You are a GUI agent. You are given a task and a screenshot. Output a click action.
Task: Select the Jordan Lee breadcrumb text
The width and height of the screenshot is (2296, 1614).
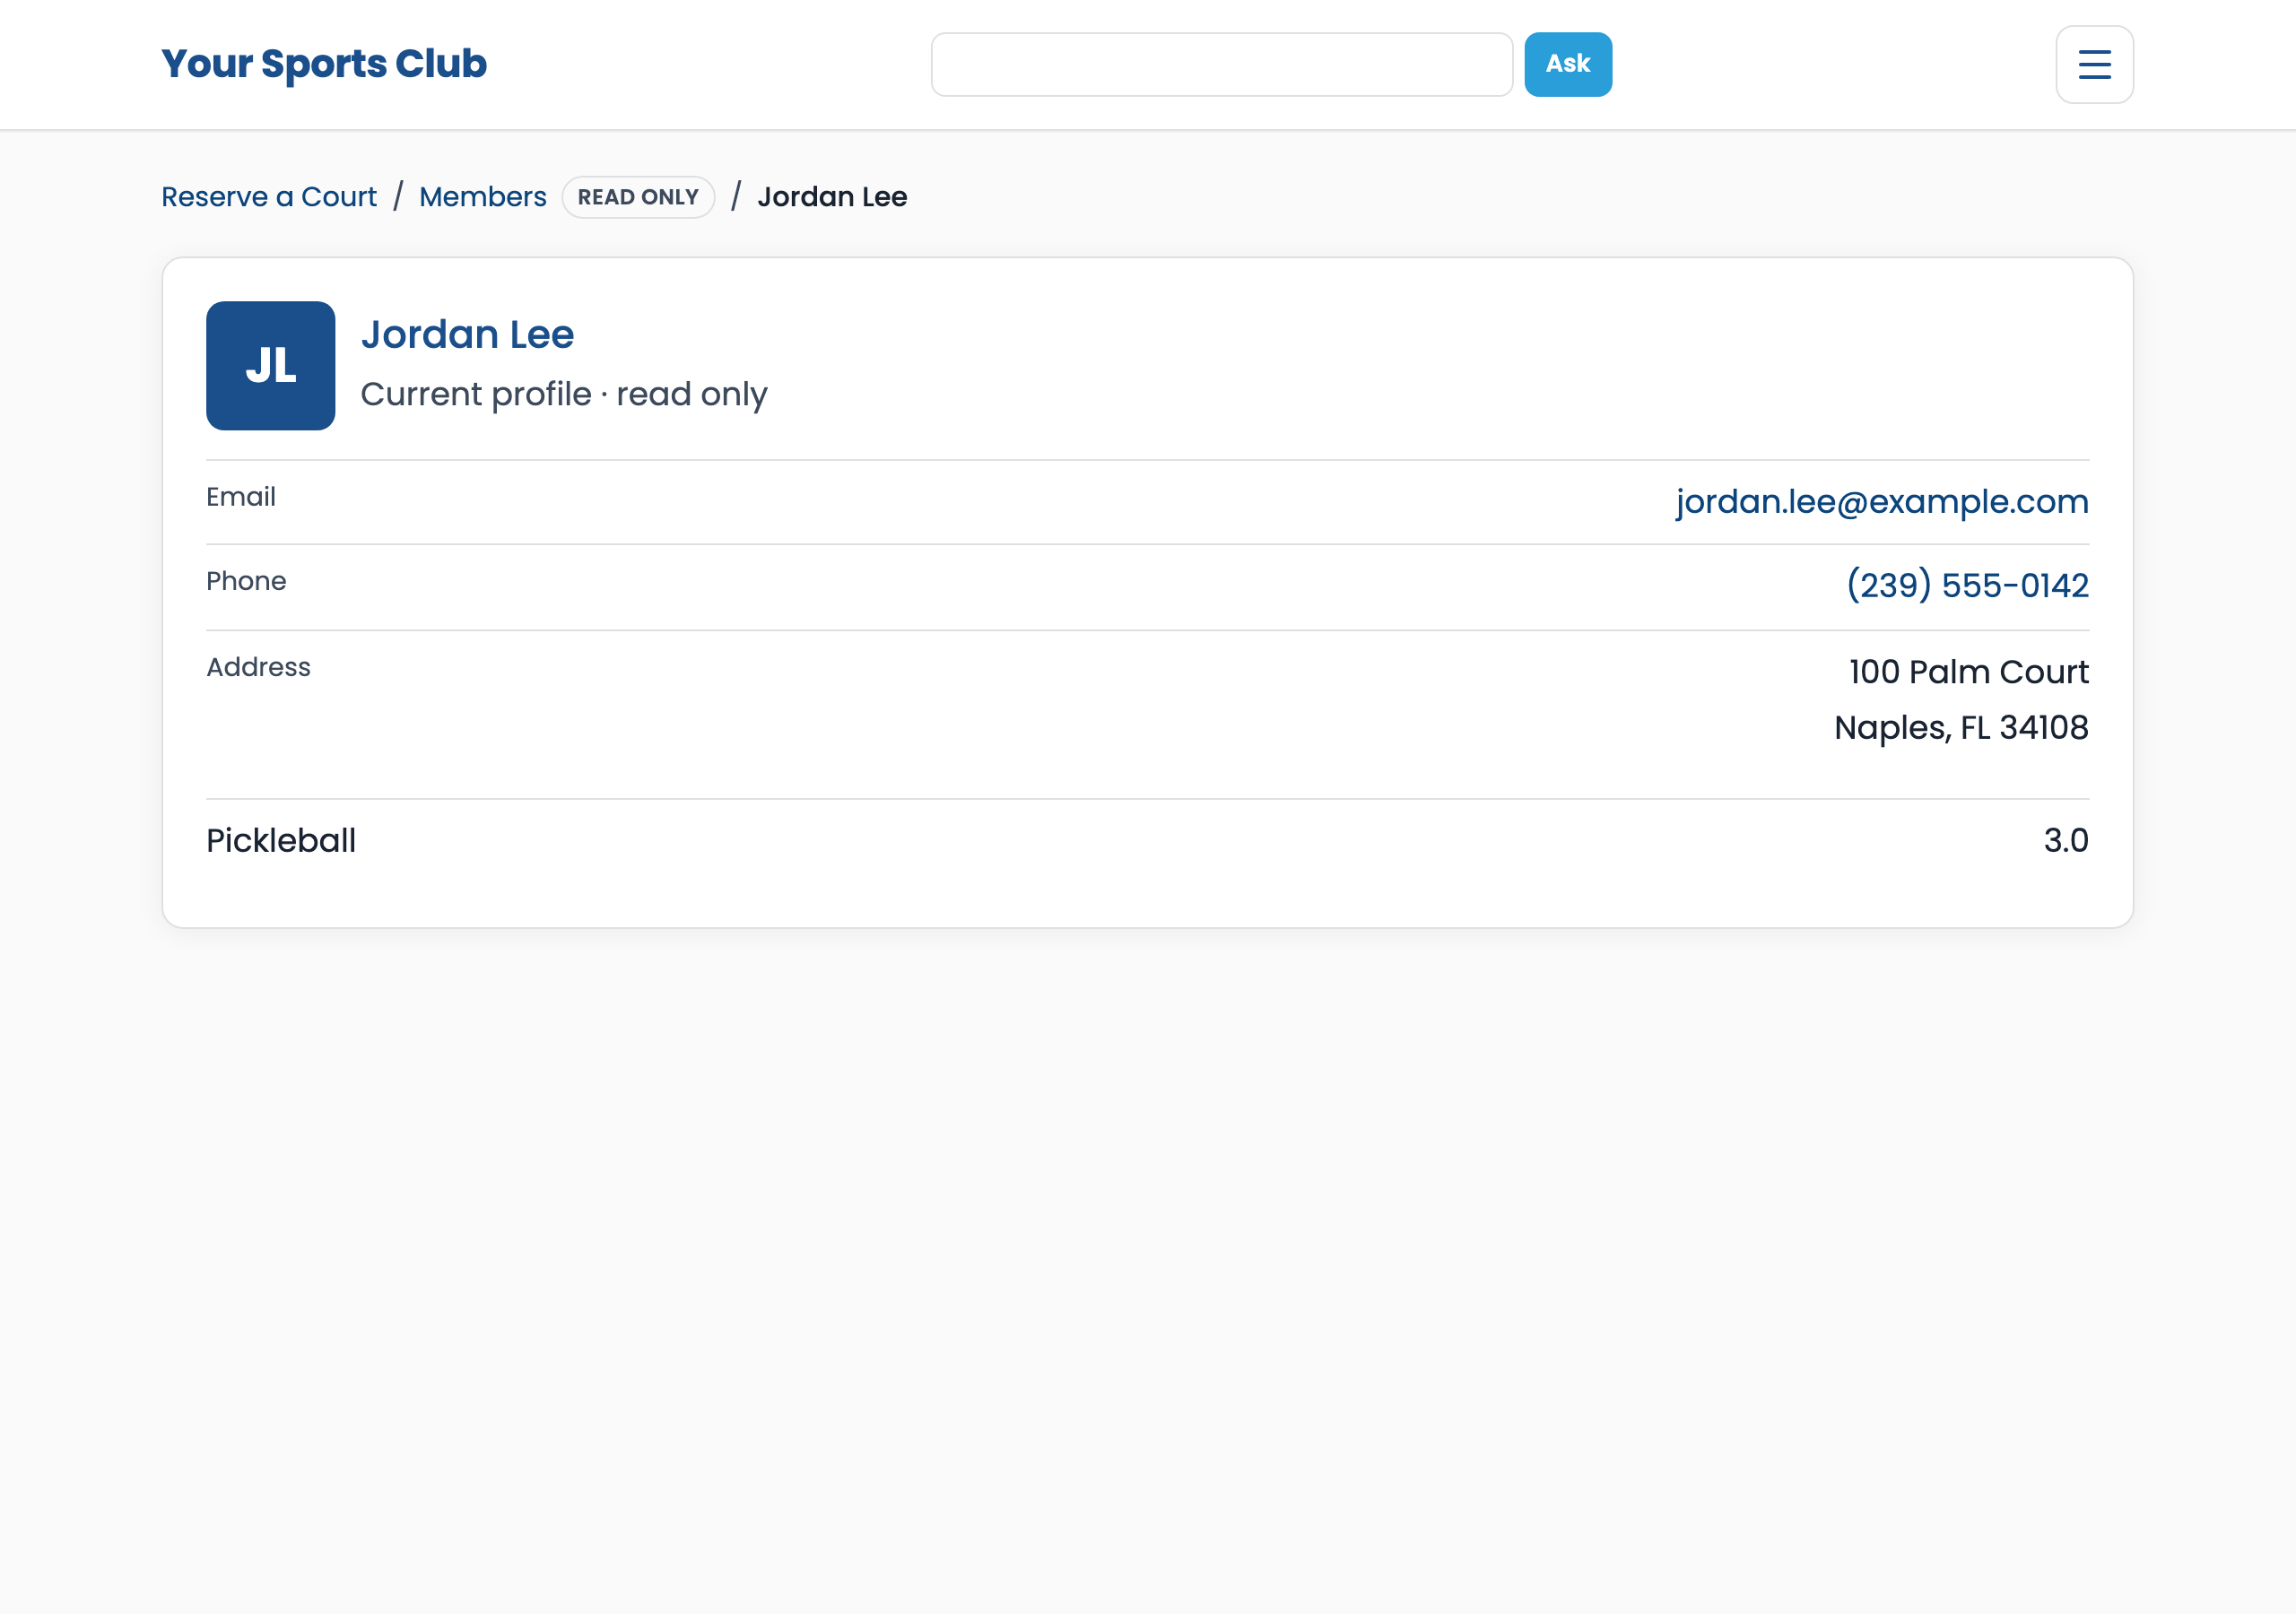point(832,197)
